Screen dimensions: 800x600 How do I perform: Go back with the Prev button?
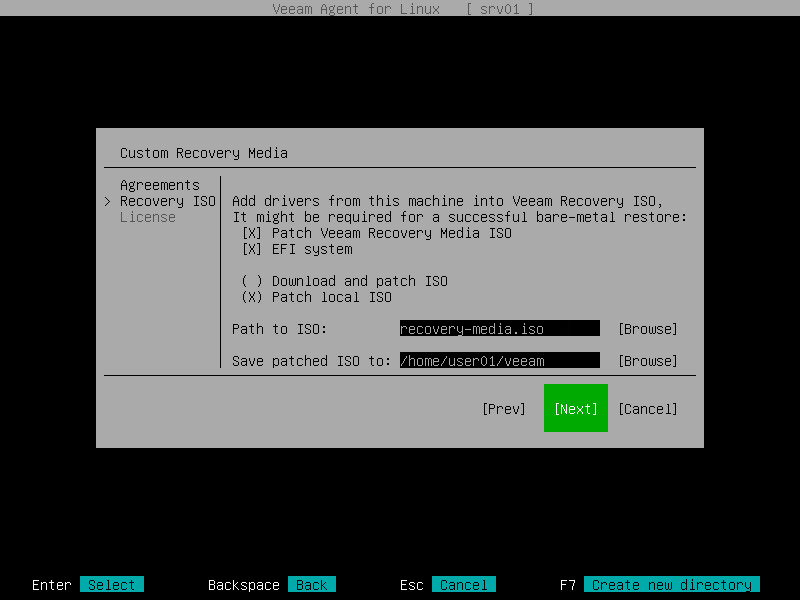click(504, 409)
